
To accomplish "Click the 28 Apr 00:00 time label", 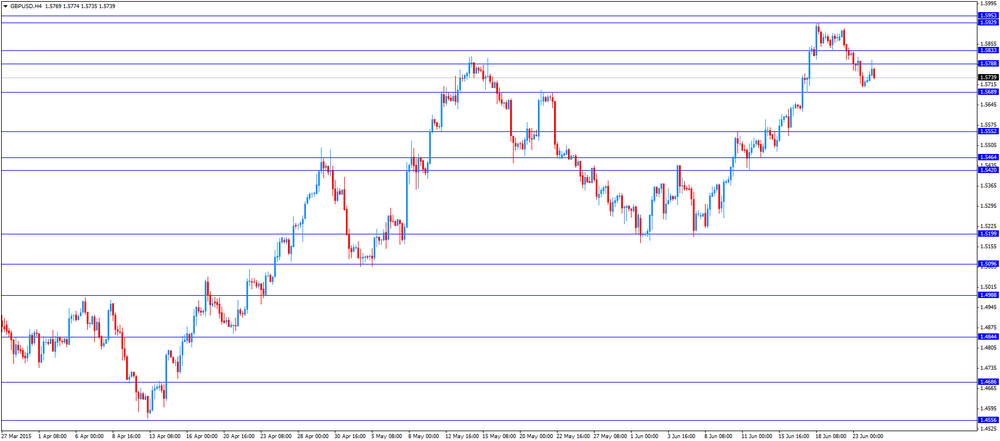I will [x=314, y=437].
